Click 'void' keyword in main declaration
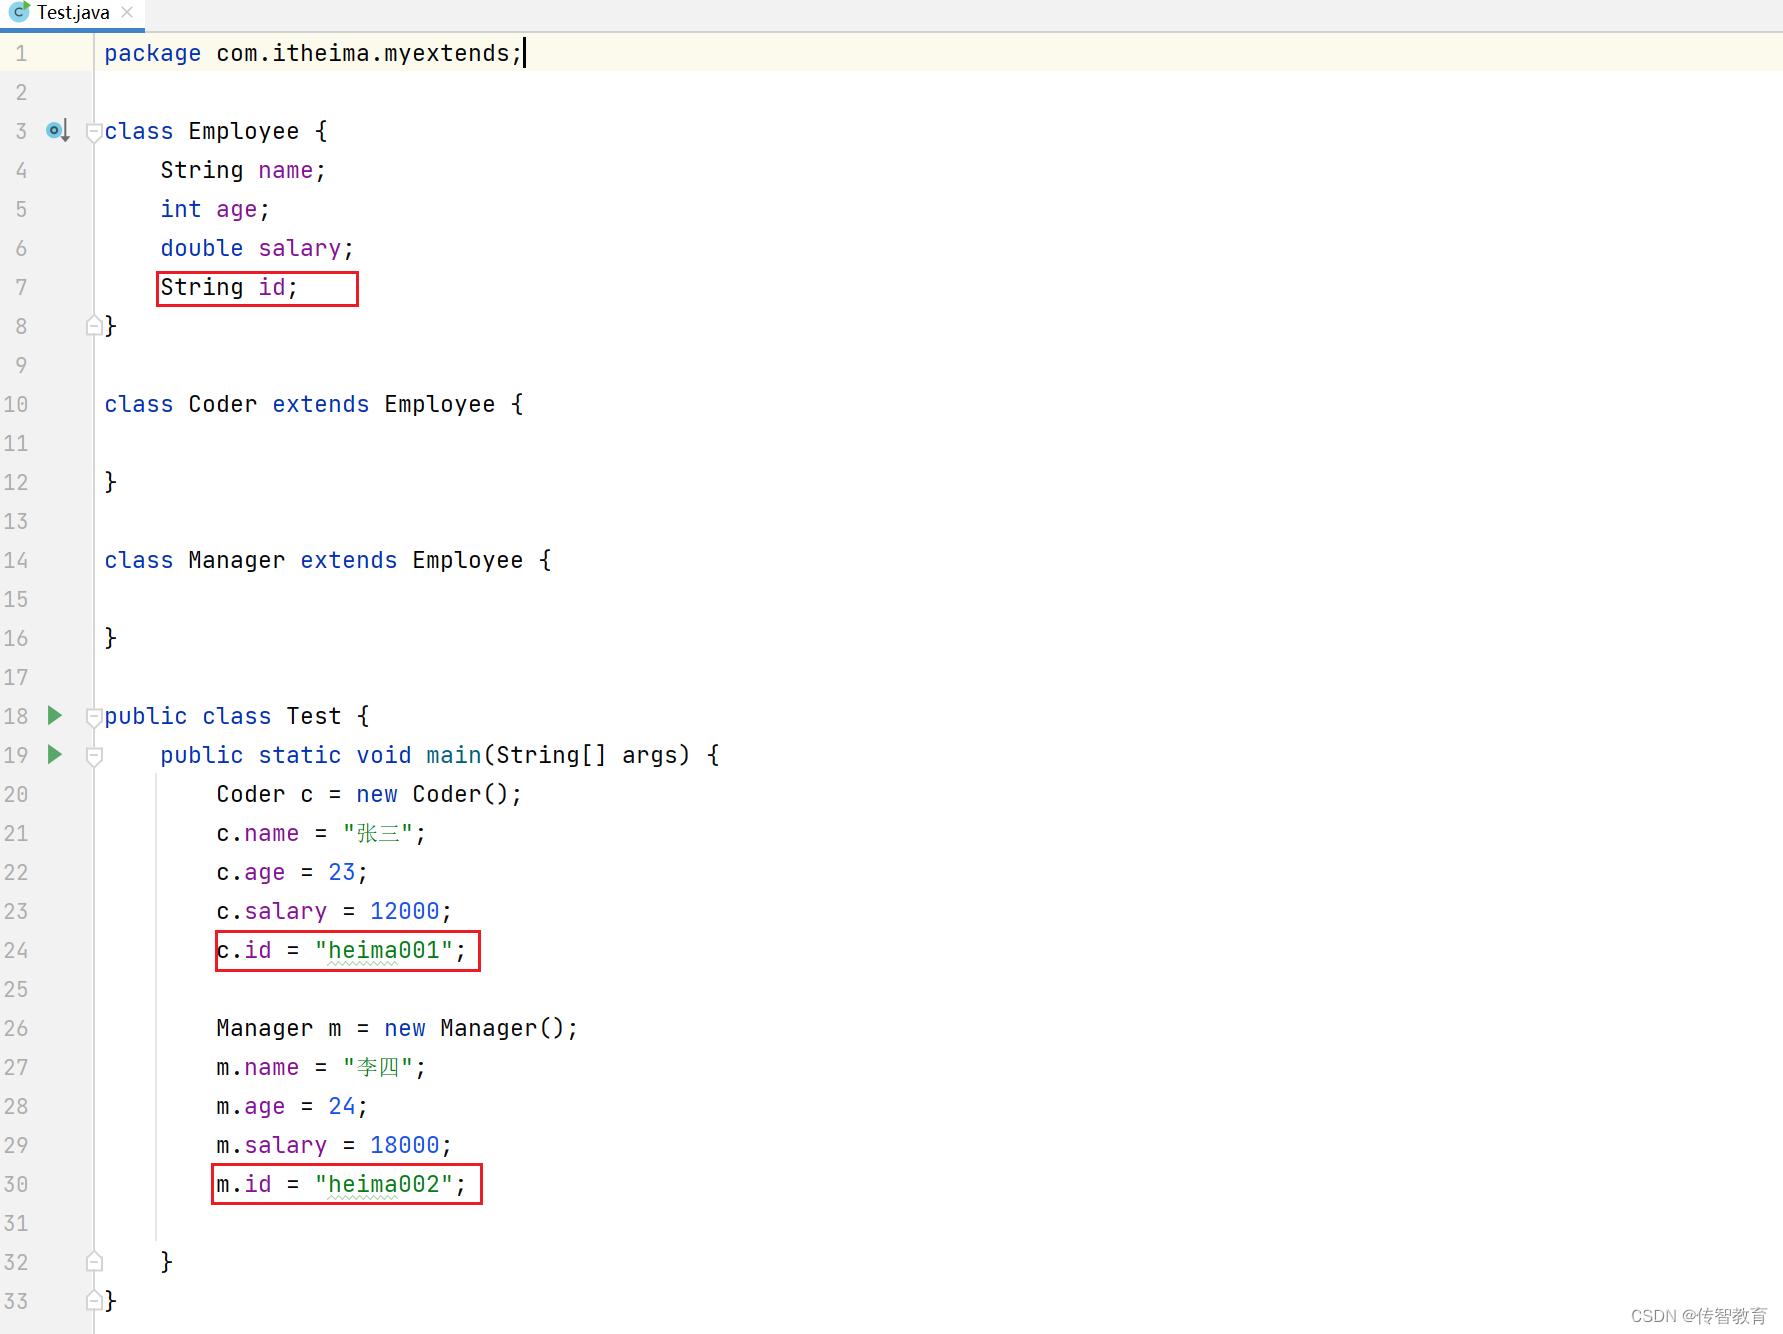 [x=384, y=755]
